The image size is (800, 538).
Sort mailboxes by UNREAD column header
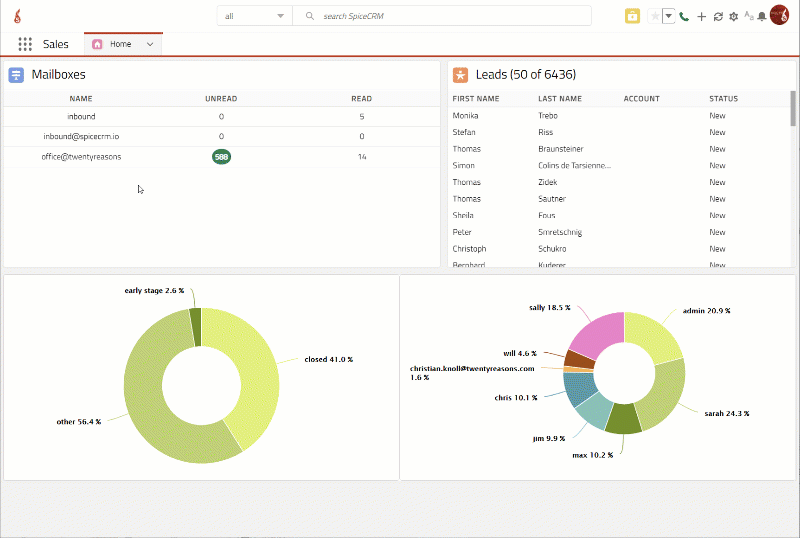point(221,99)
